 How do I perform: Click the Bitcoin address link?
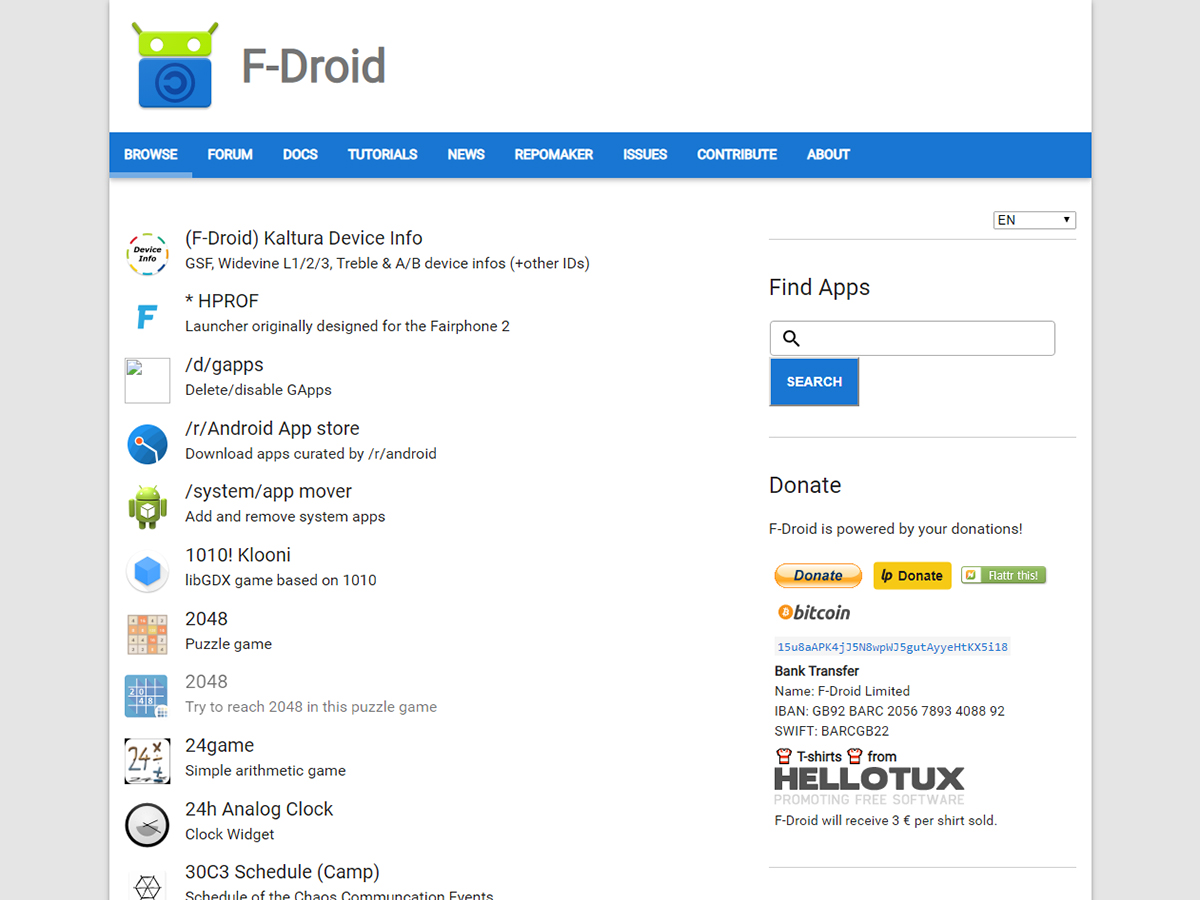coord(891,647)
